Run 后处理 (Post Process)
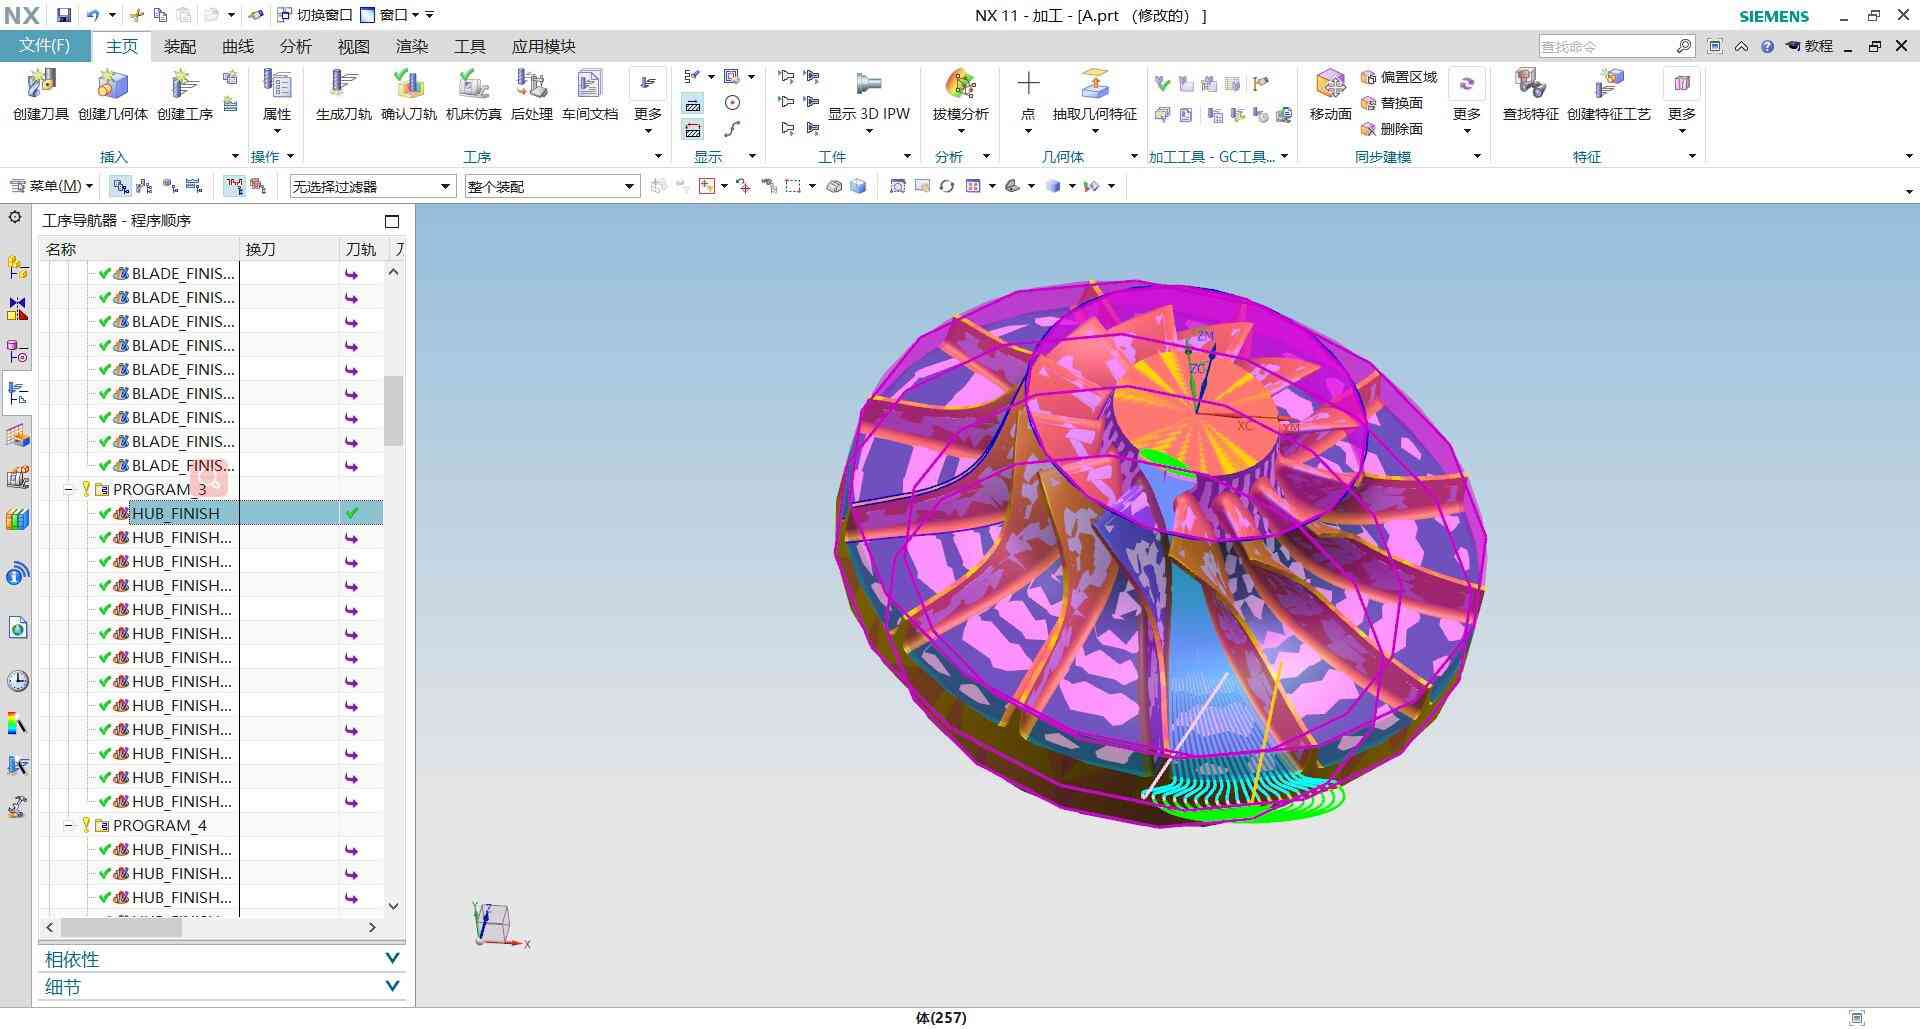The image size is (1920, 1029). (x=531, y=85)
